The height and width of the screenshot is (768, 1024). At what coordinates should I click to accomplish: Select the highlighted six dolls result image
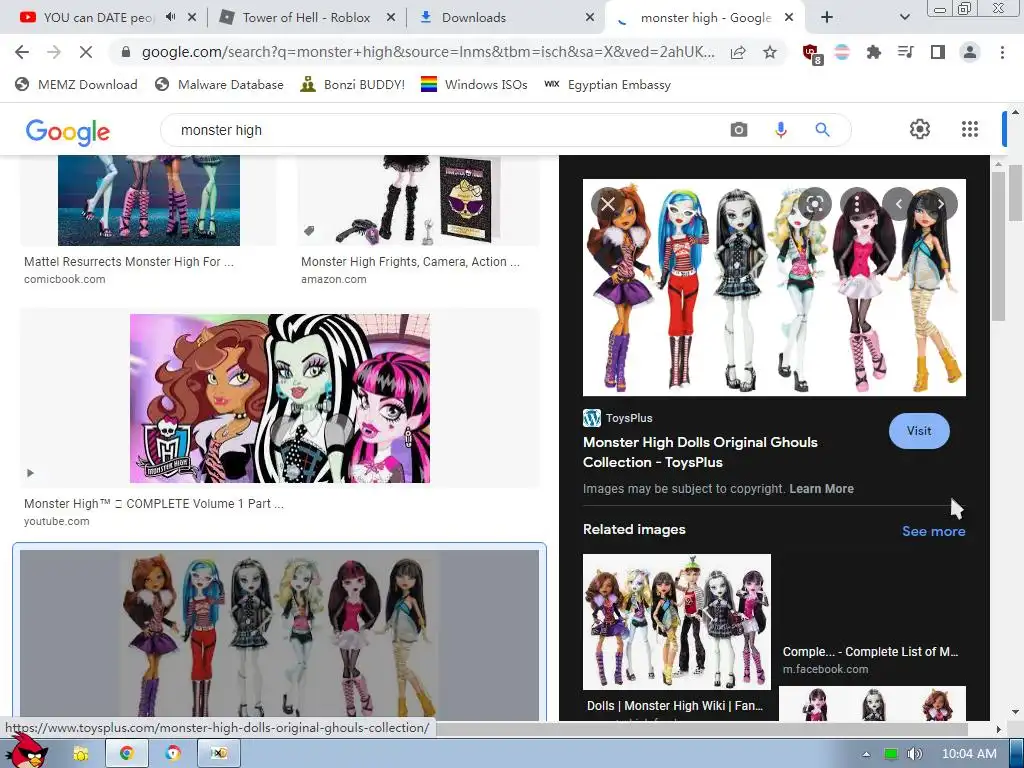pos(280,633)
